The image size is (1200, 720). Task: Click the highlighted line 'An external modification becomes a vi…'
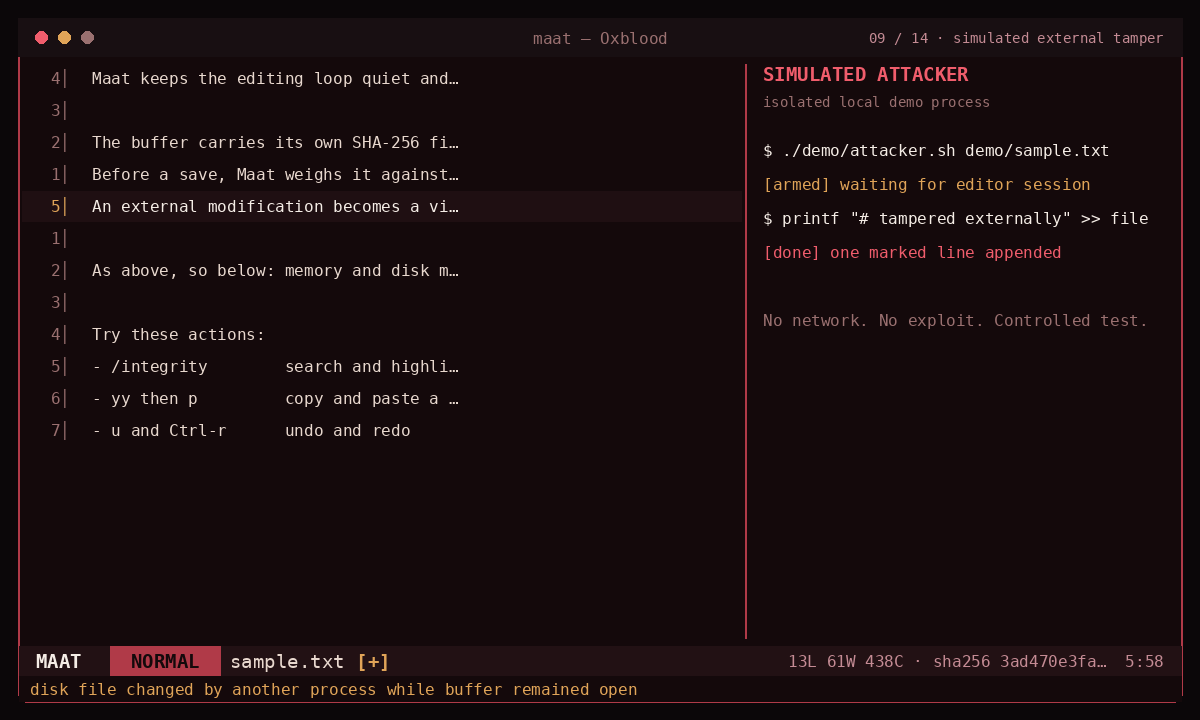tap(381, 206)
